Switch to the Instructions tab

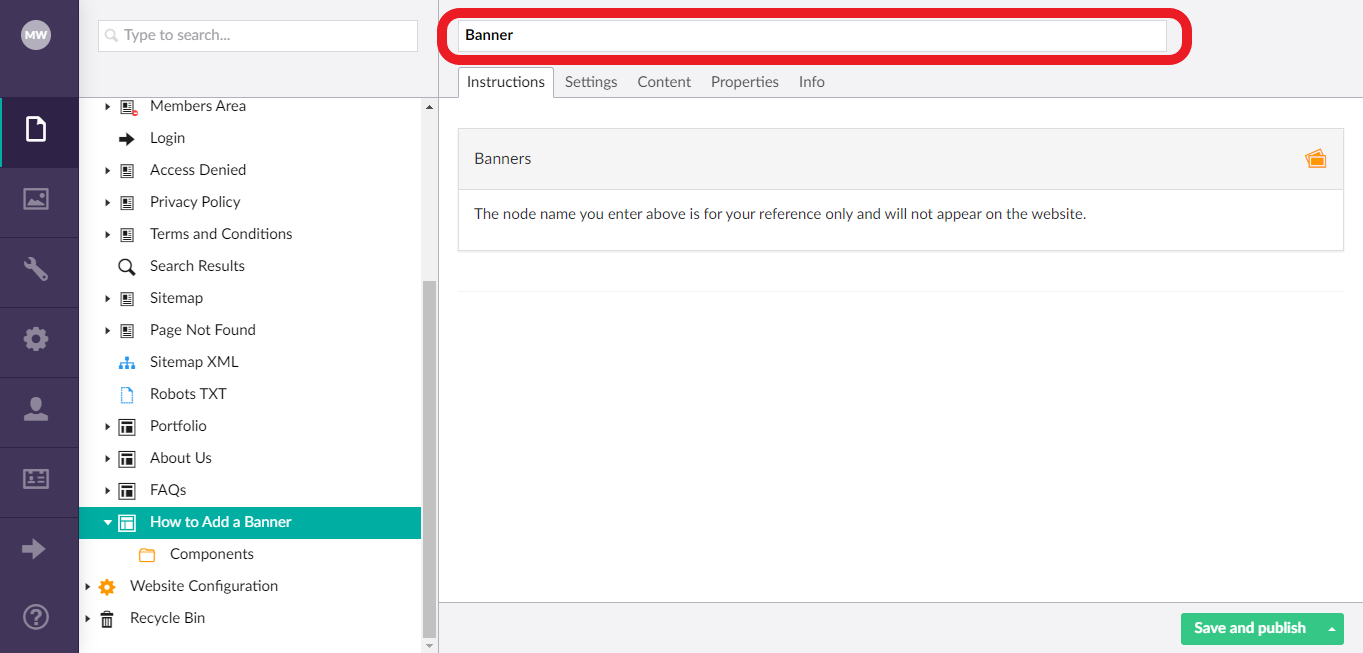[506, 82]
